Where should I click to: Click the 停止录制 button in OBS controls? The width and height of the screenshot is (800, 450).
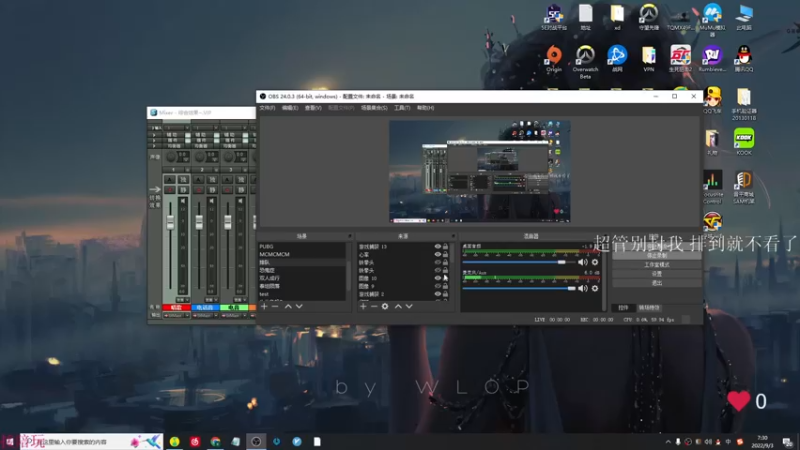pos(657,256)
